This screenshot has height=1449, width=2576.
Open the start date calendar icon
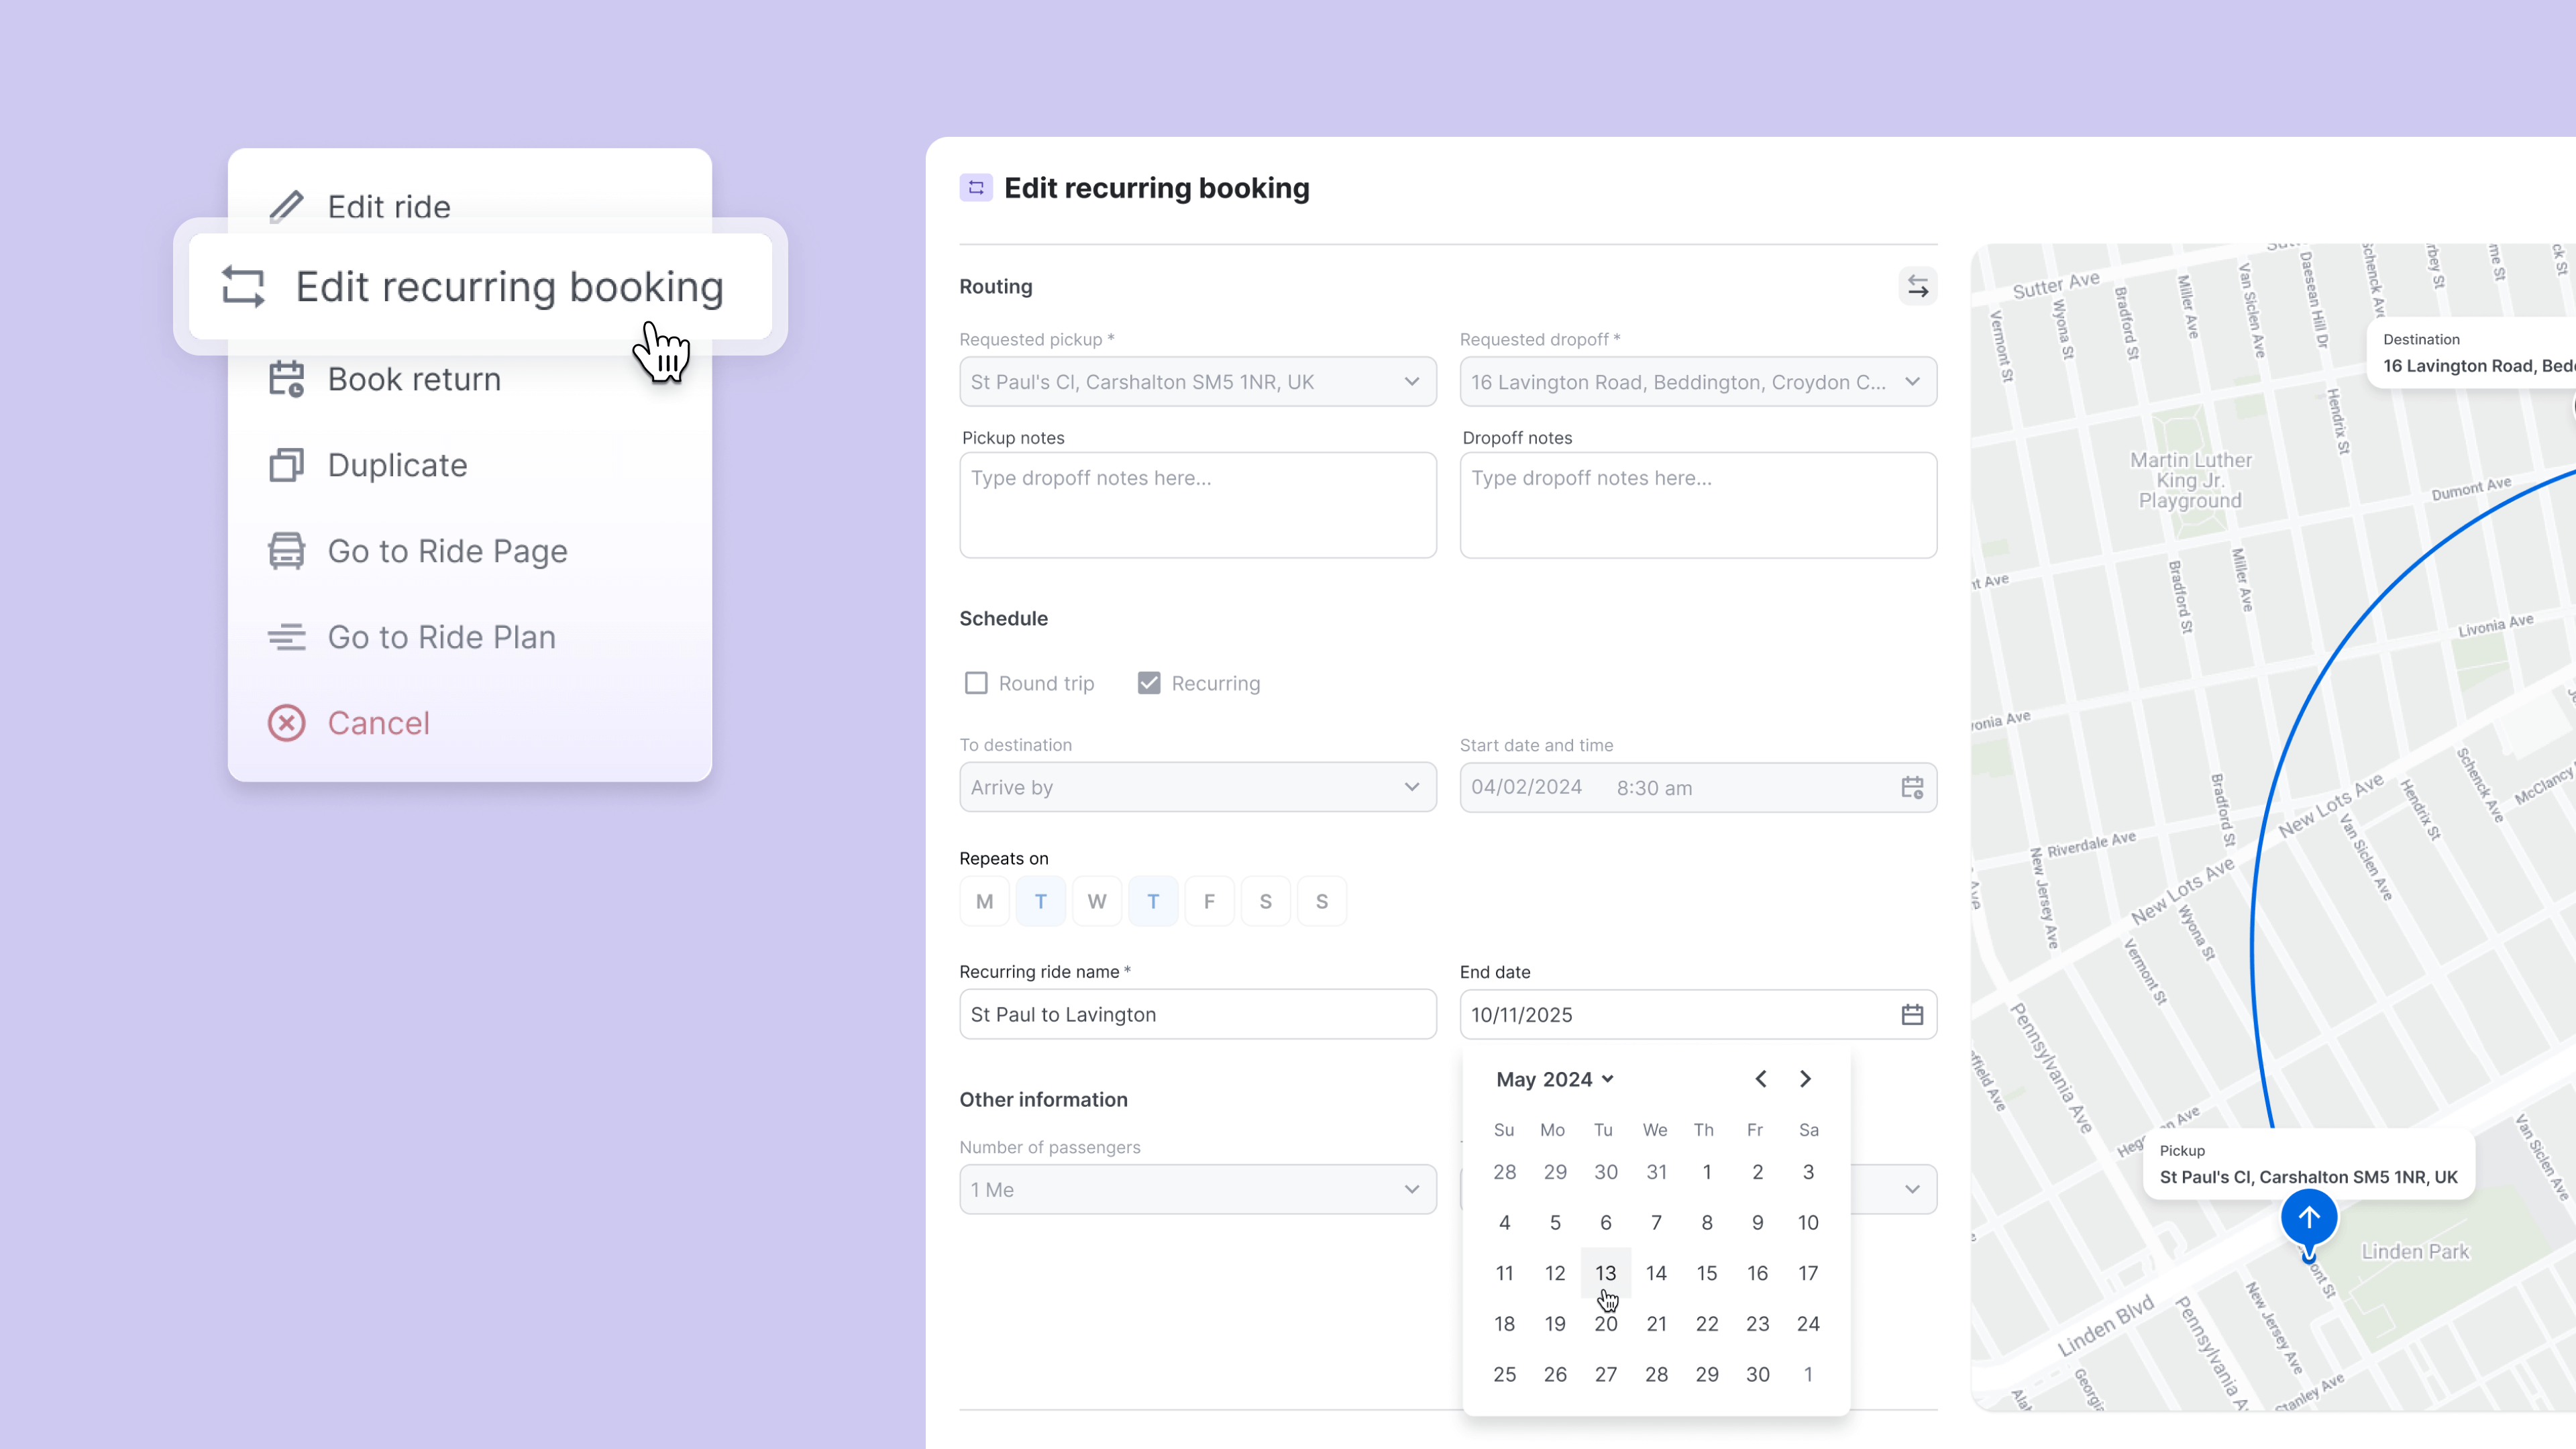pos(1912,788)
